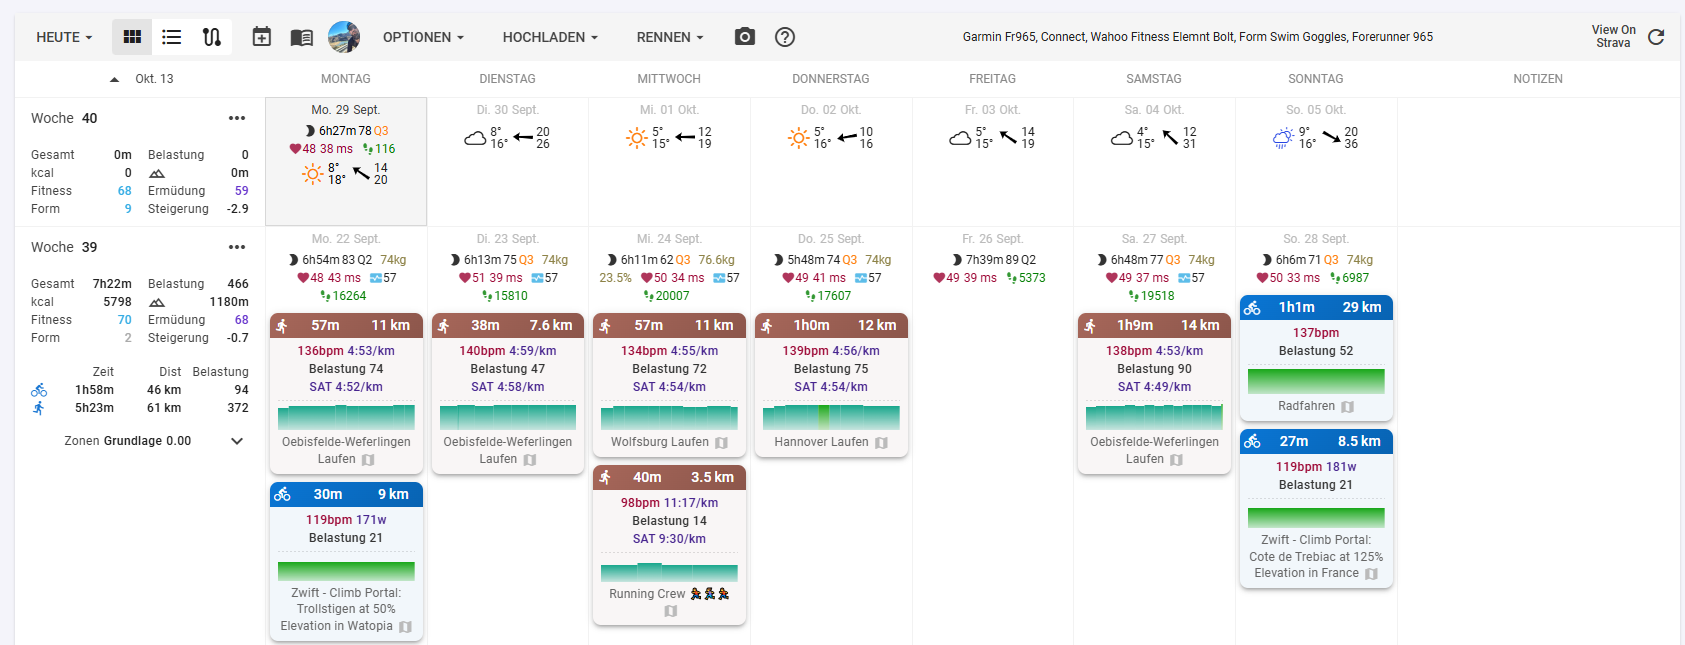Open the HEUTE dropdown

point(64,37)
